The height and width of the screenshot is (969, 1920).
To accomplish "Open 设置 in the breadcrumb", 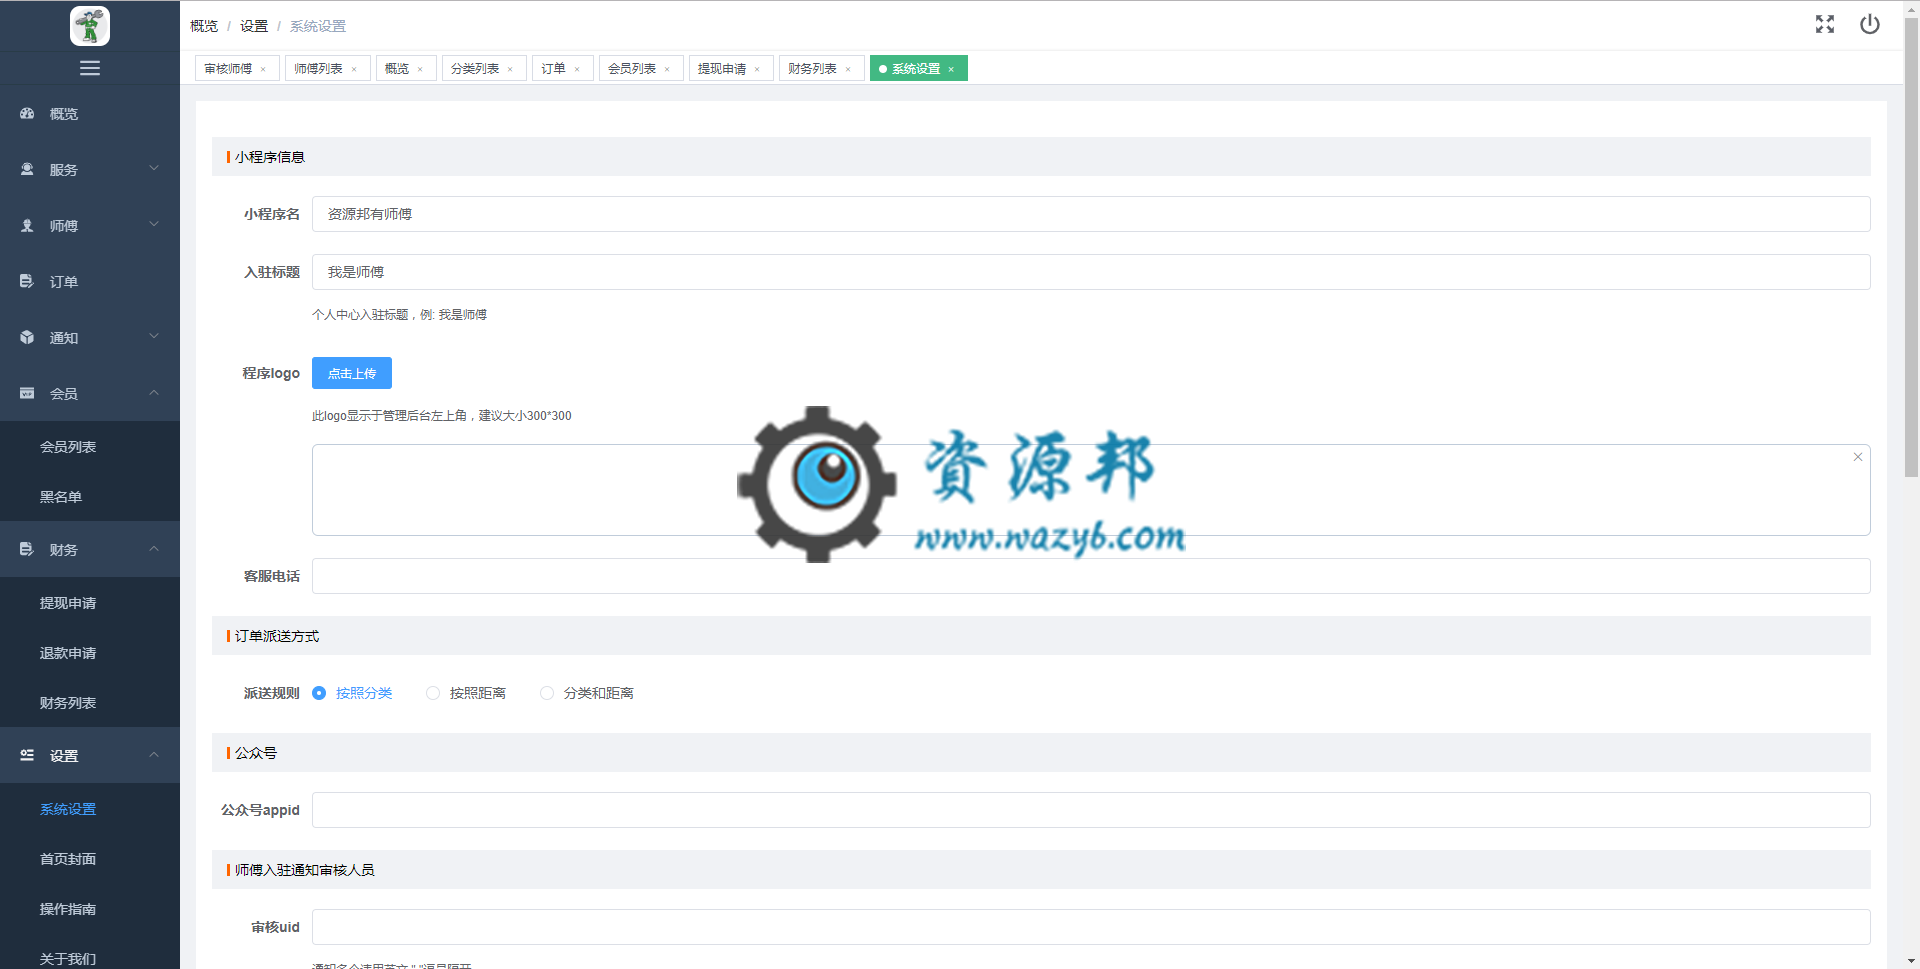I will click(x=254, y=26).
